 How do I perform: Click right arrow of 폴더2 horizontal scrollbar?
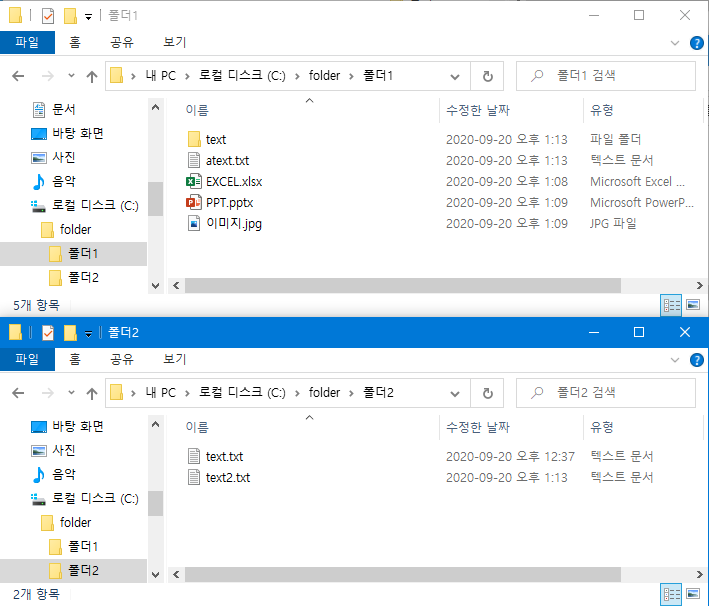pyautogui.click(x=699, y=574)
